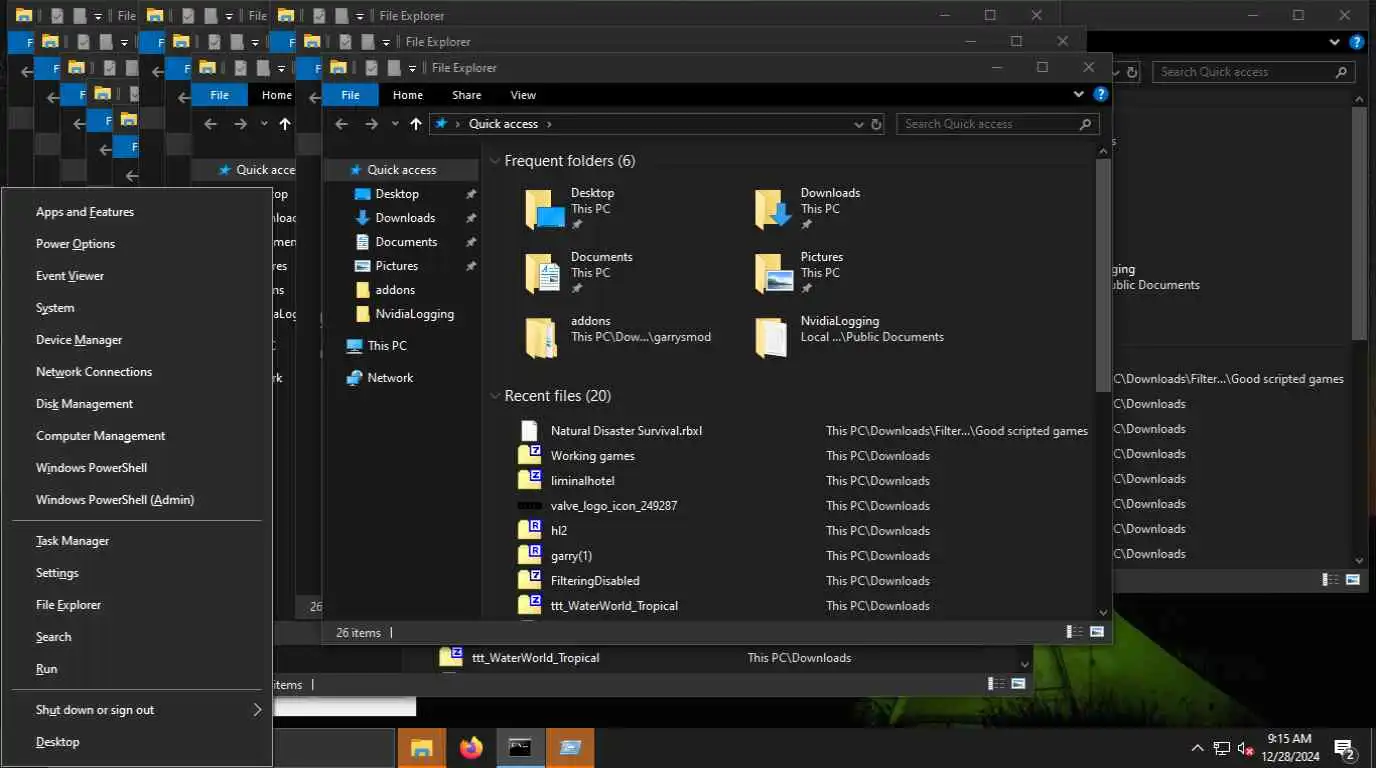Refresh Quick access in front Explorer window
The width and height of the screenshot is (1376, 768).
[877, 124]
